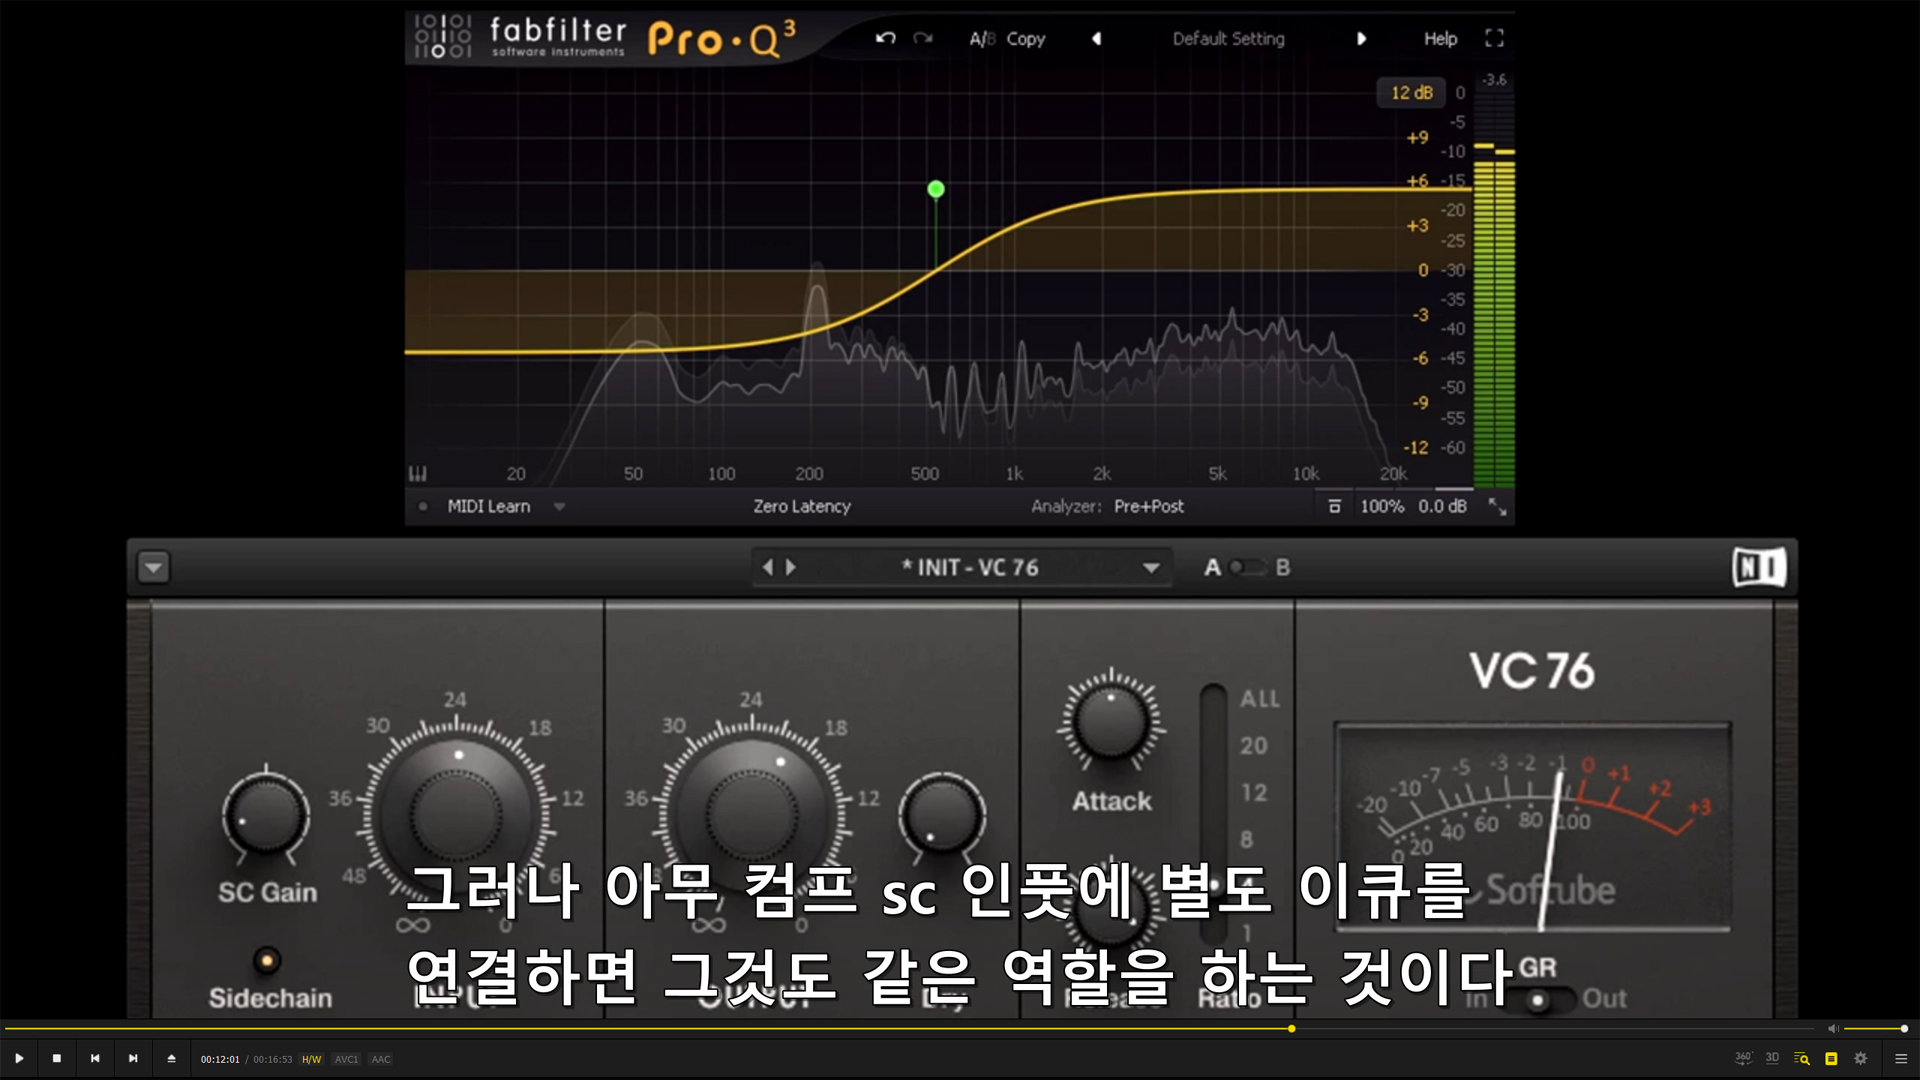Open Zero Latency processing mode menu
The image size is (1920, 1080).
[802, 506]
